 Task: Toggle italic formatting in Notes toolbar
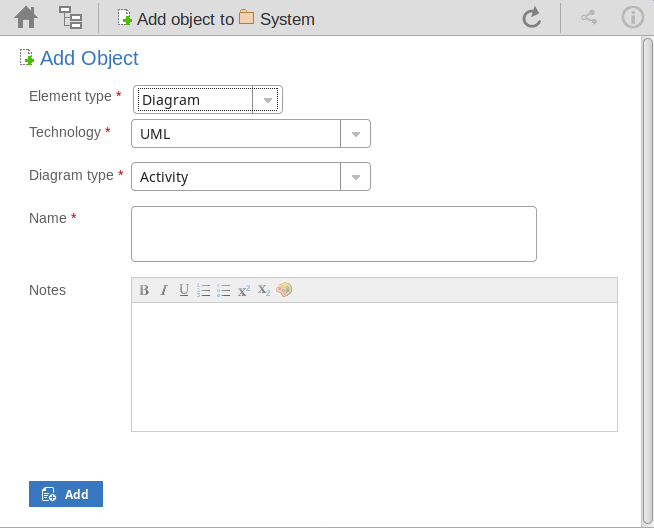164,290
